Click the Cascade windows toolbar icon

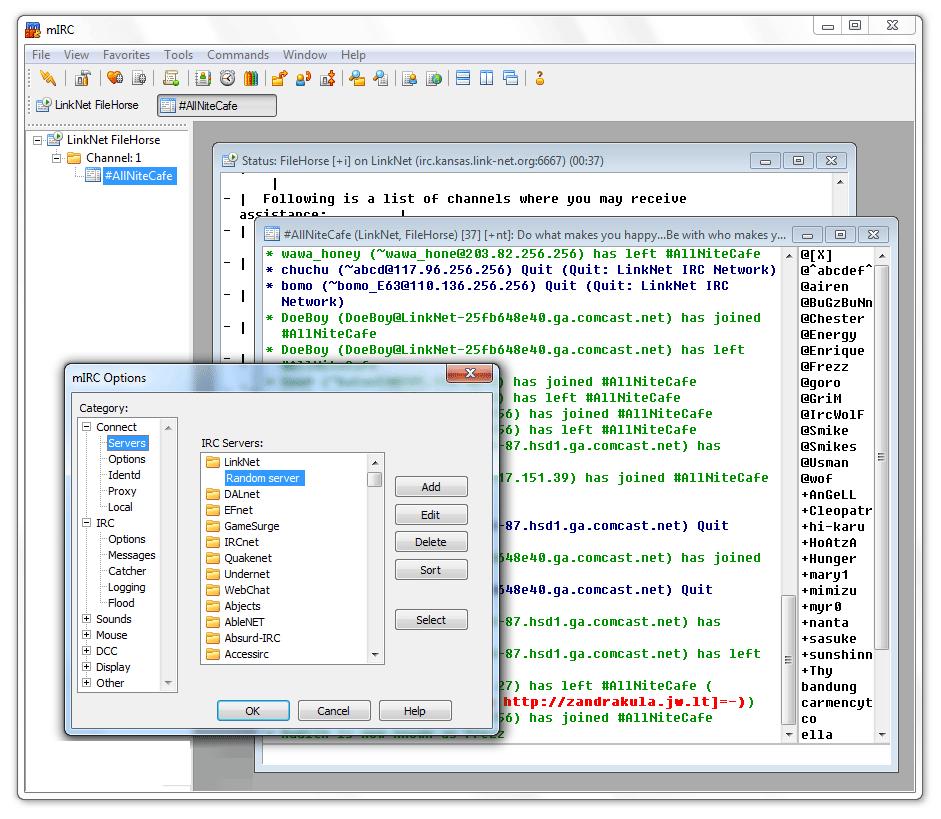(511, 78)
